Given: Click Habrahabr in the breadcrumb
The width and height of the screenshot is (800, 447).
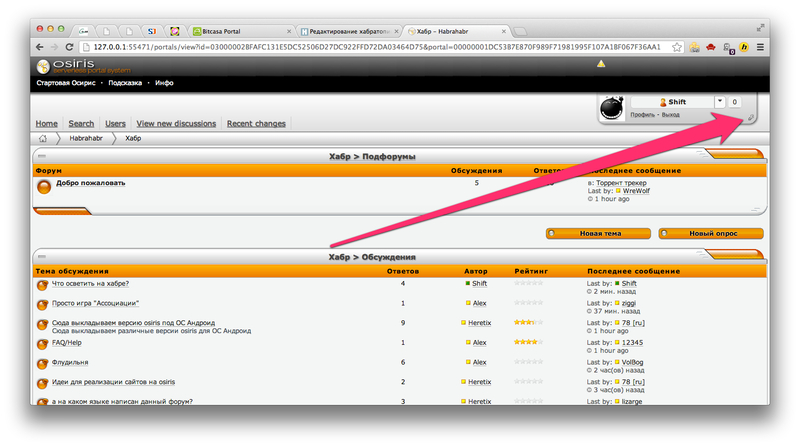Looking at the screenshot, I should pos(86,138).
